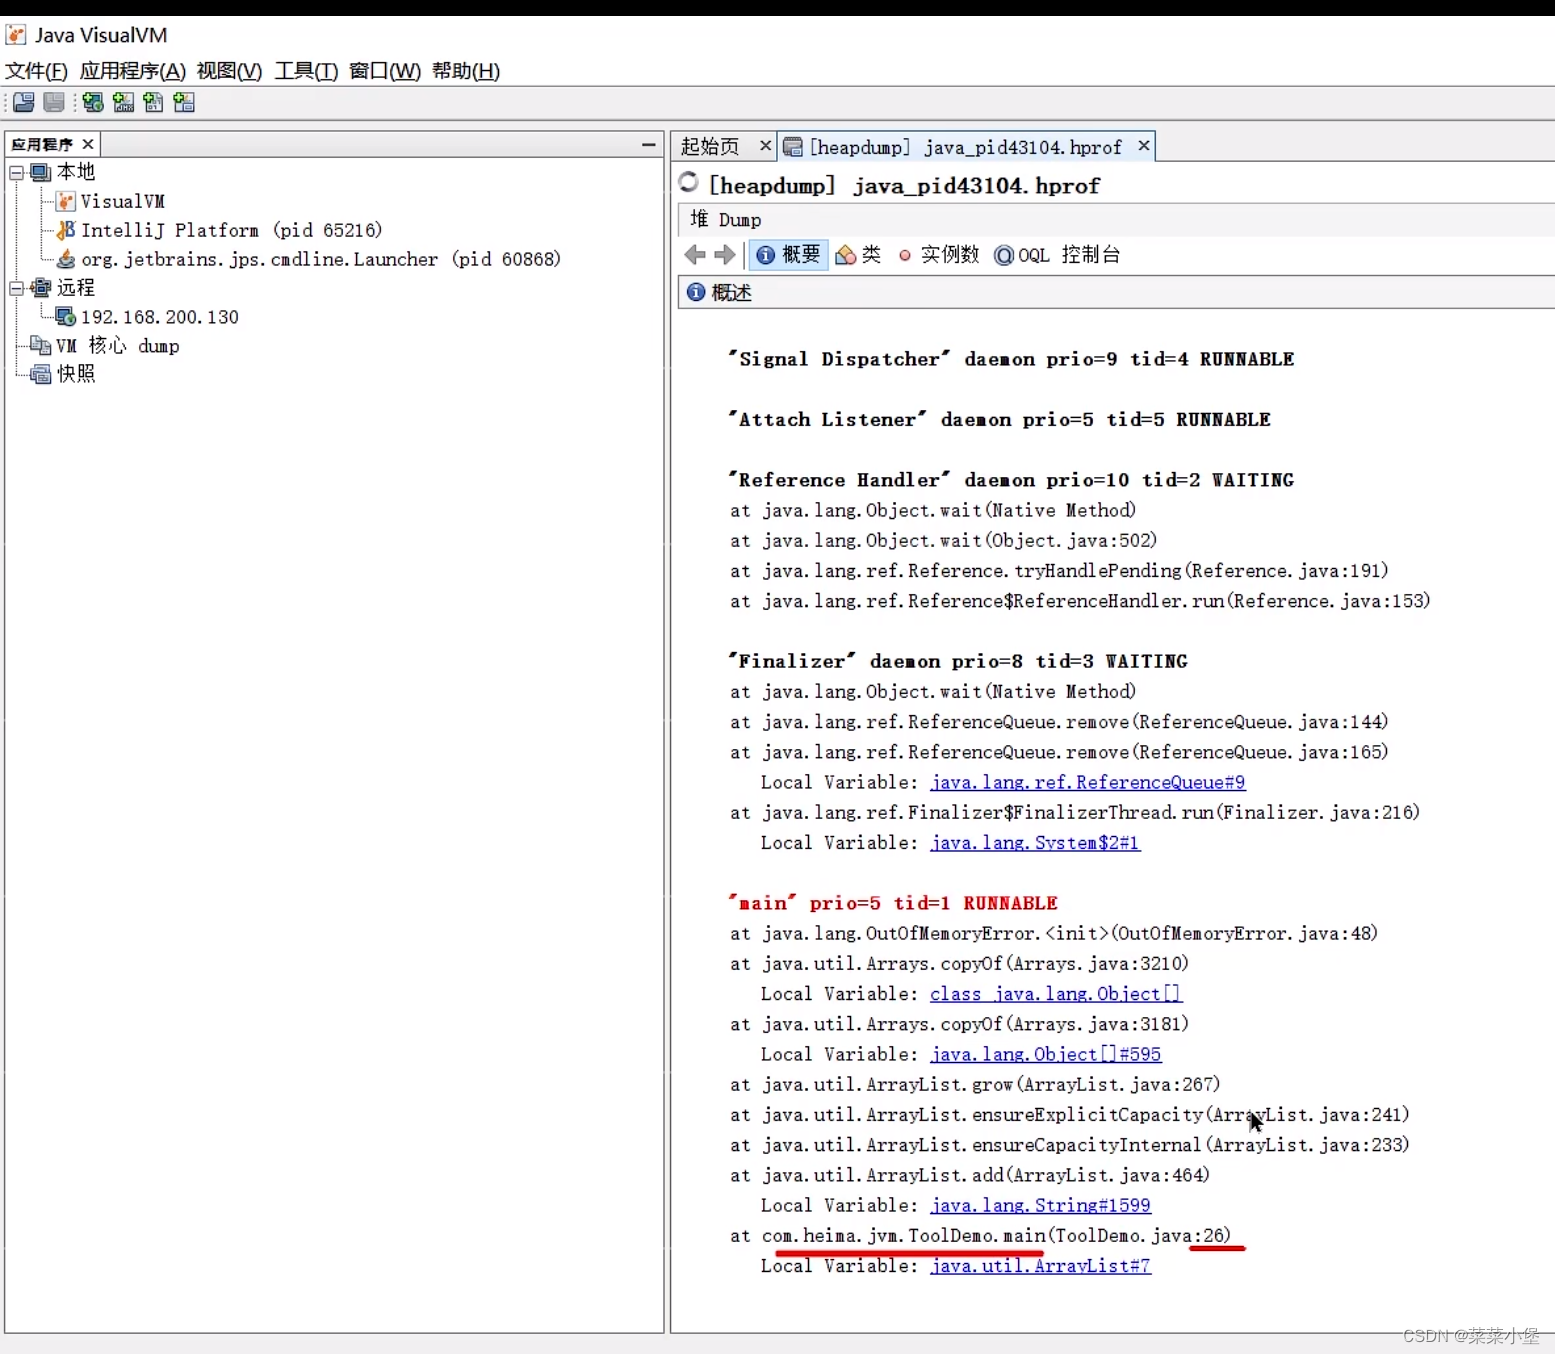Image resolution: width=1555 pixels, height=1354 pixels.
Task: Select IntelliJ Platform (pid 65216) entry
Action: coord(219,230)
